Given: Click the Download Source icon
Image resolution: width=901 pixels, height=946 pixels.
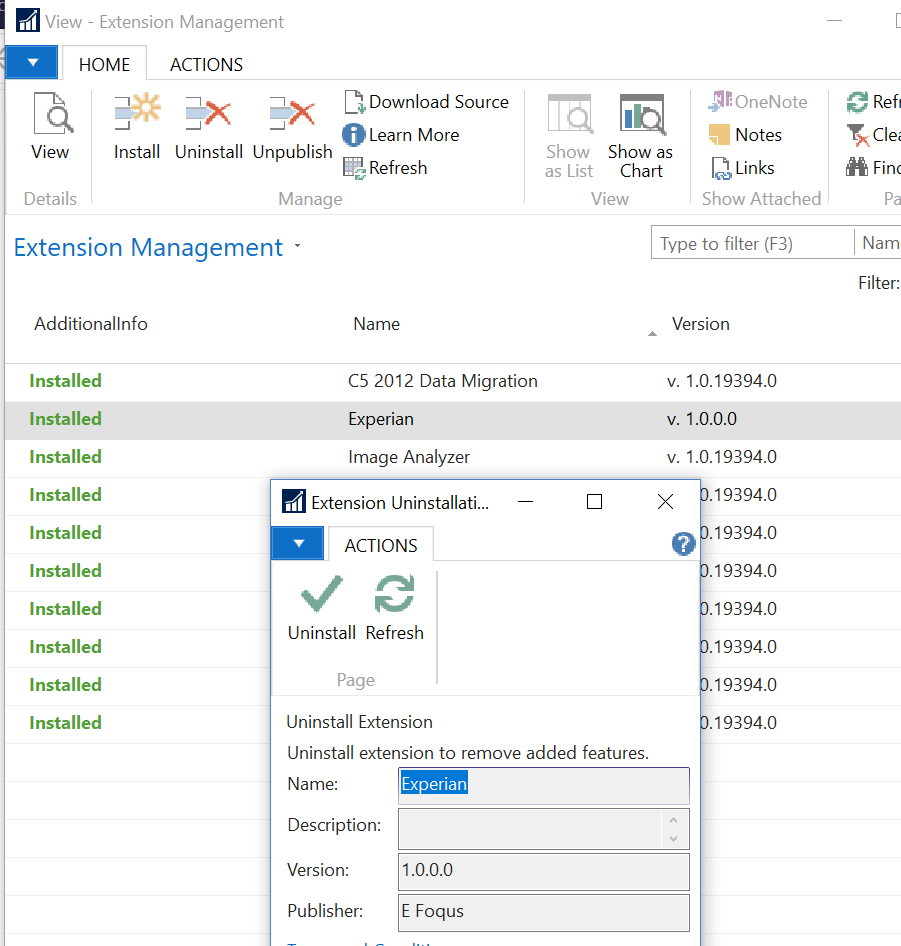Looking at the screenshot, I should point(354,102).
